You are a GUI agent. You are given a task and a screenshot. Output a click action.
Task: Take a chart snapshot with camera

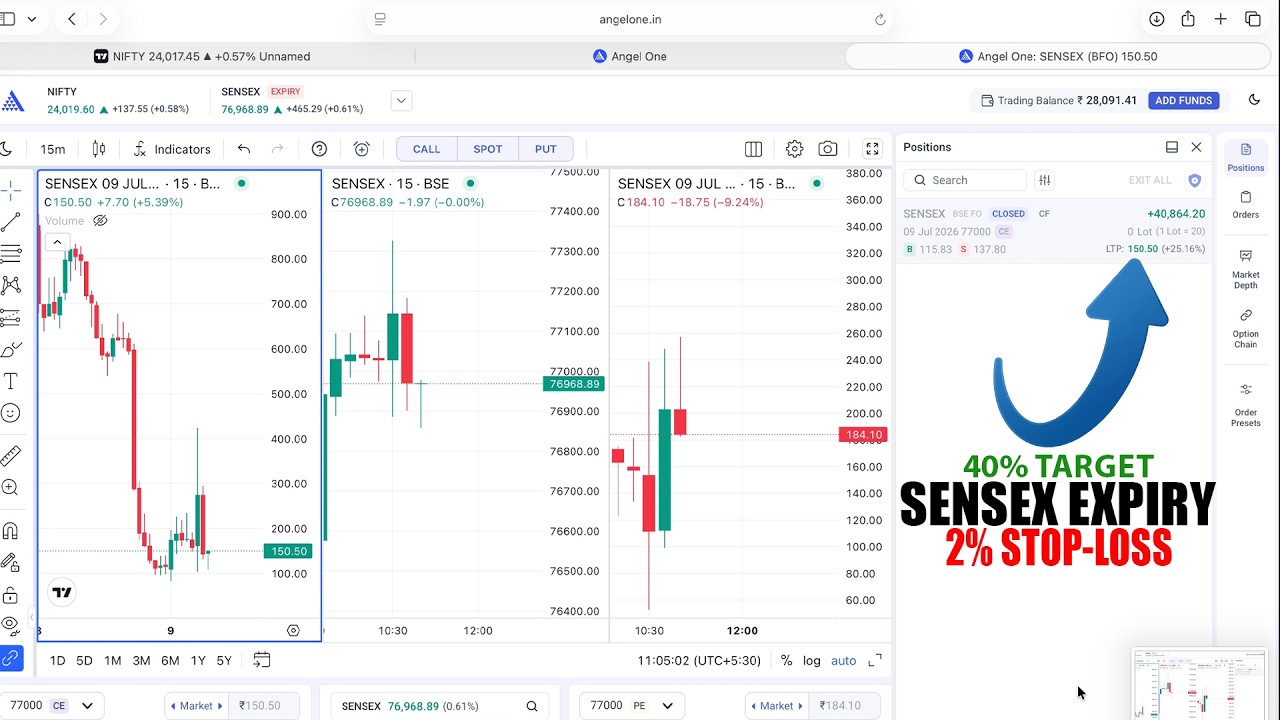pyautogui.click(x=828, y=149)
